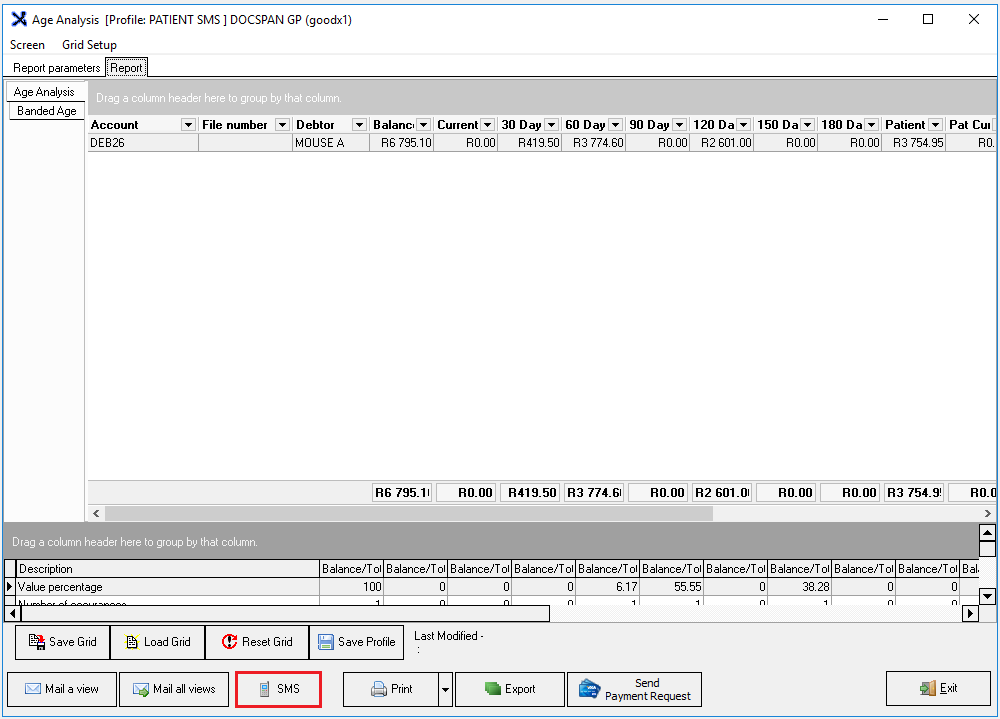Exit the Age Analysis window

938,688
